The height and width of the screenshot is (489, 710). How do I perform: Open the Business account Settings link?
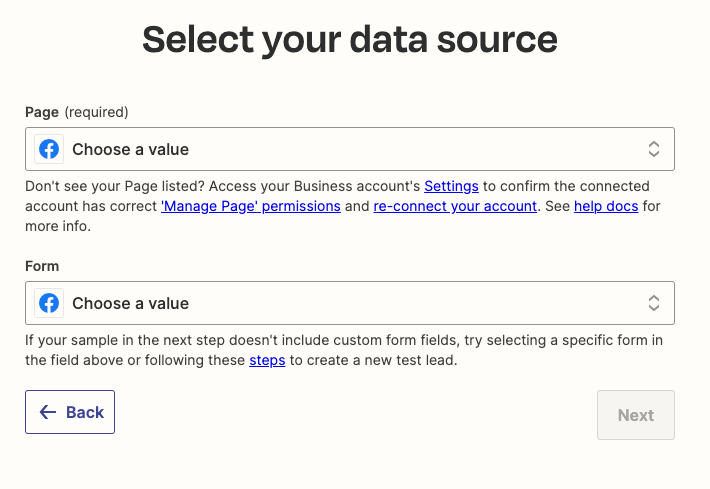click(x=452, y=187)
